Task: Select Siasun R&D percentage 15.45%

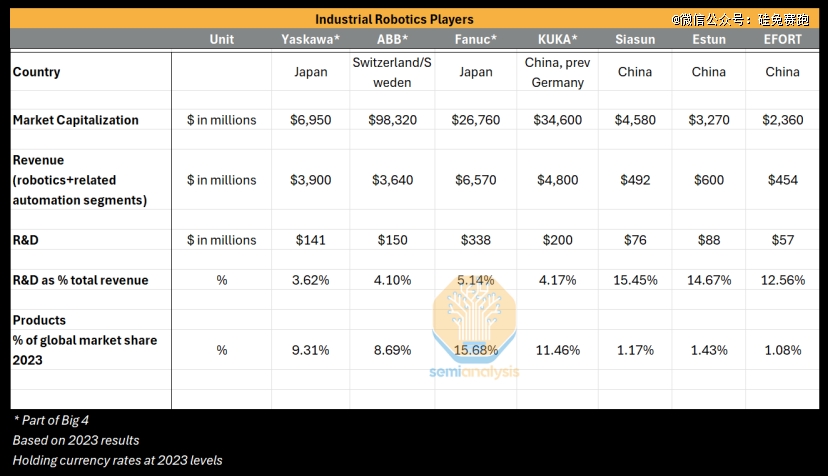Action: pyautogui.click(x=635, y=281)
